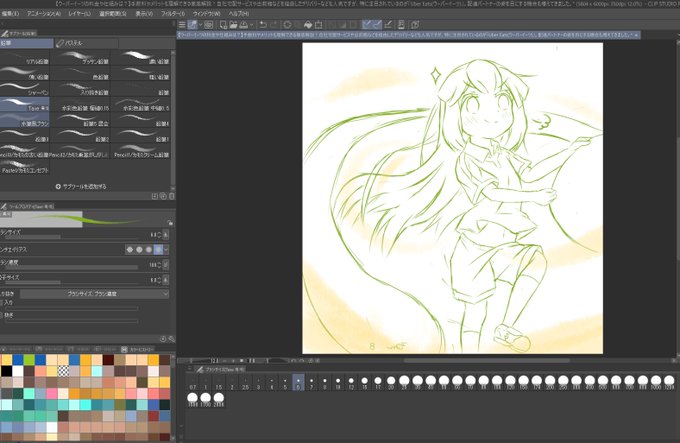Pick the transparent checkered swatch
The width and height of the screenshot is (680, 443).
click(x=63, y=371)
